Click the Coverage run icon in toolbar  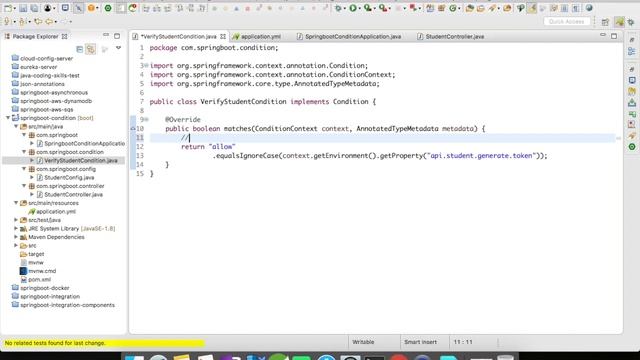(x=367, y=8)
